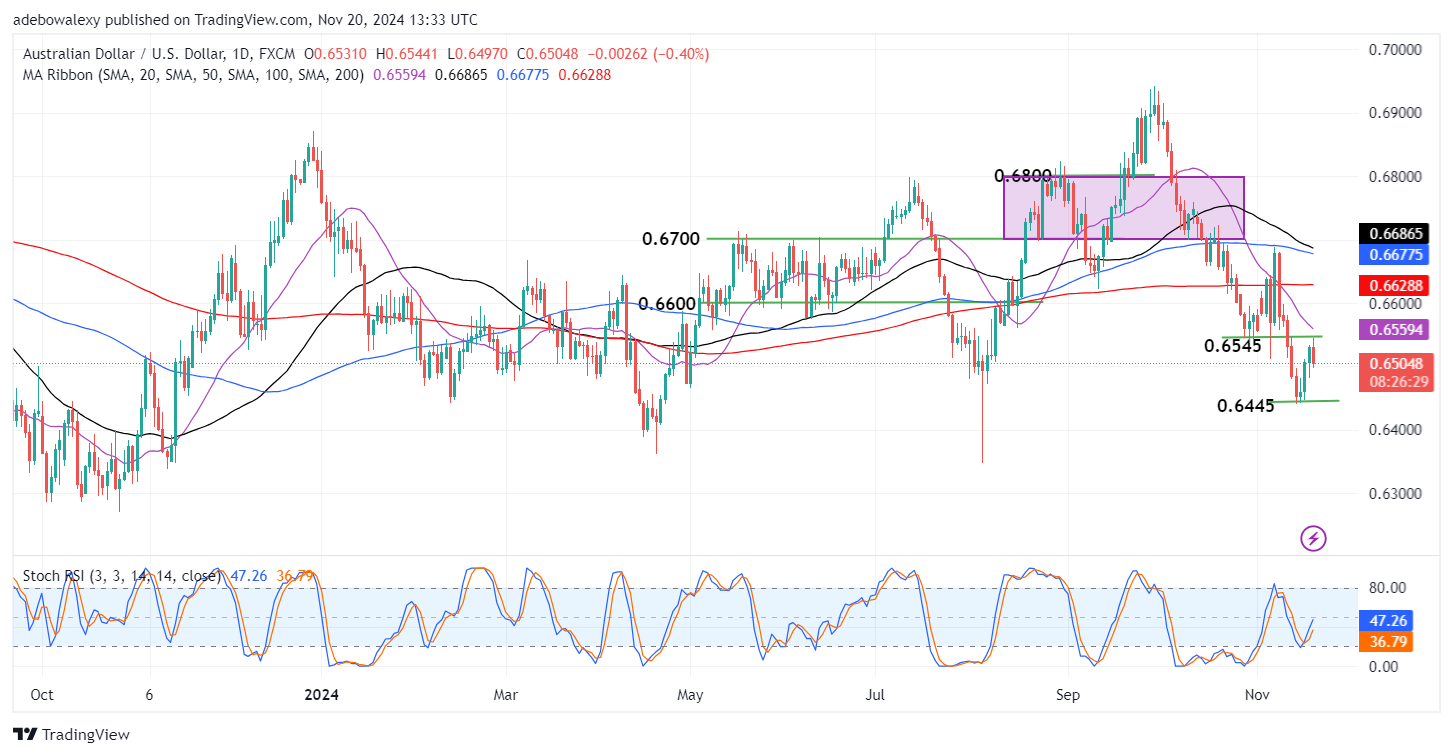This screenshot has width=1453, height=756.
Task: Click the Sep label on the time axis
Action: coord(1069,693)
